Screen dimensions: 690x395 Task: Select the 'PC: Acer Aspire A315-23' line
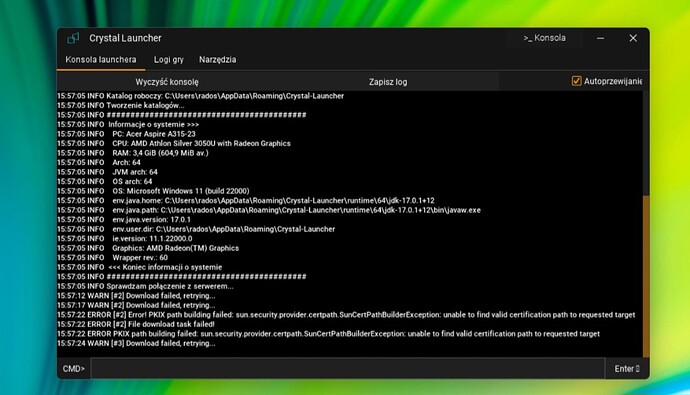click(x=126, y=134)
